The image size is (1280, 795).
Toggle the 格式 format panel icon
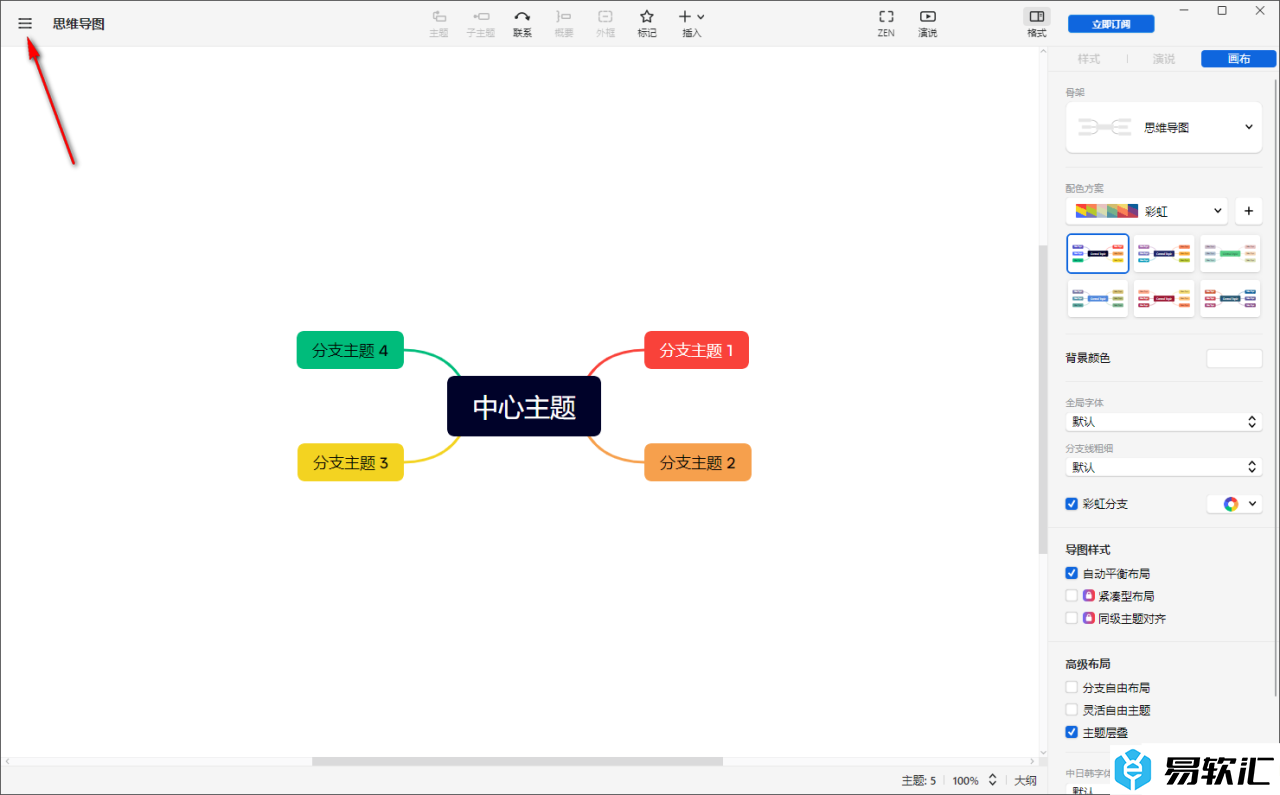point(1036,24)
